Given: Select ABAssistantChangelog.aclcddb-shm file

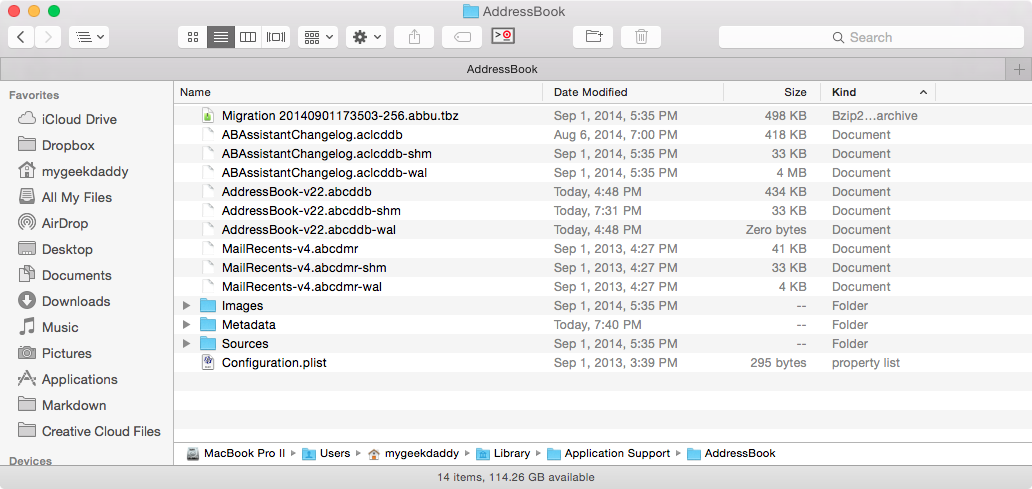Looking at the screenshot, I should [602, 153].
